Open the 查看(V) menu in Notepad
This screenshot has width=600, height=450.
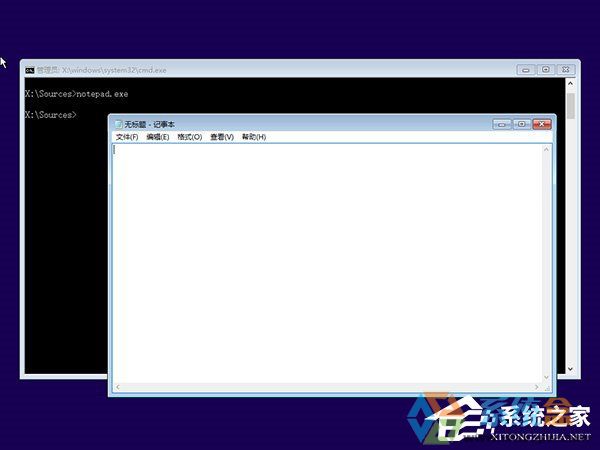pyautogui.click(x=222, y=137)
